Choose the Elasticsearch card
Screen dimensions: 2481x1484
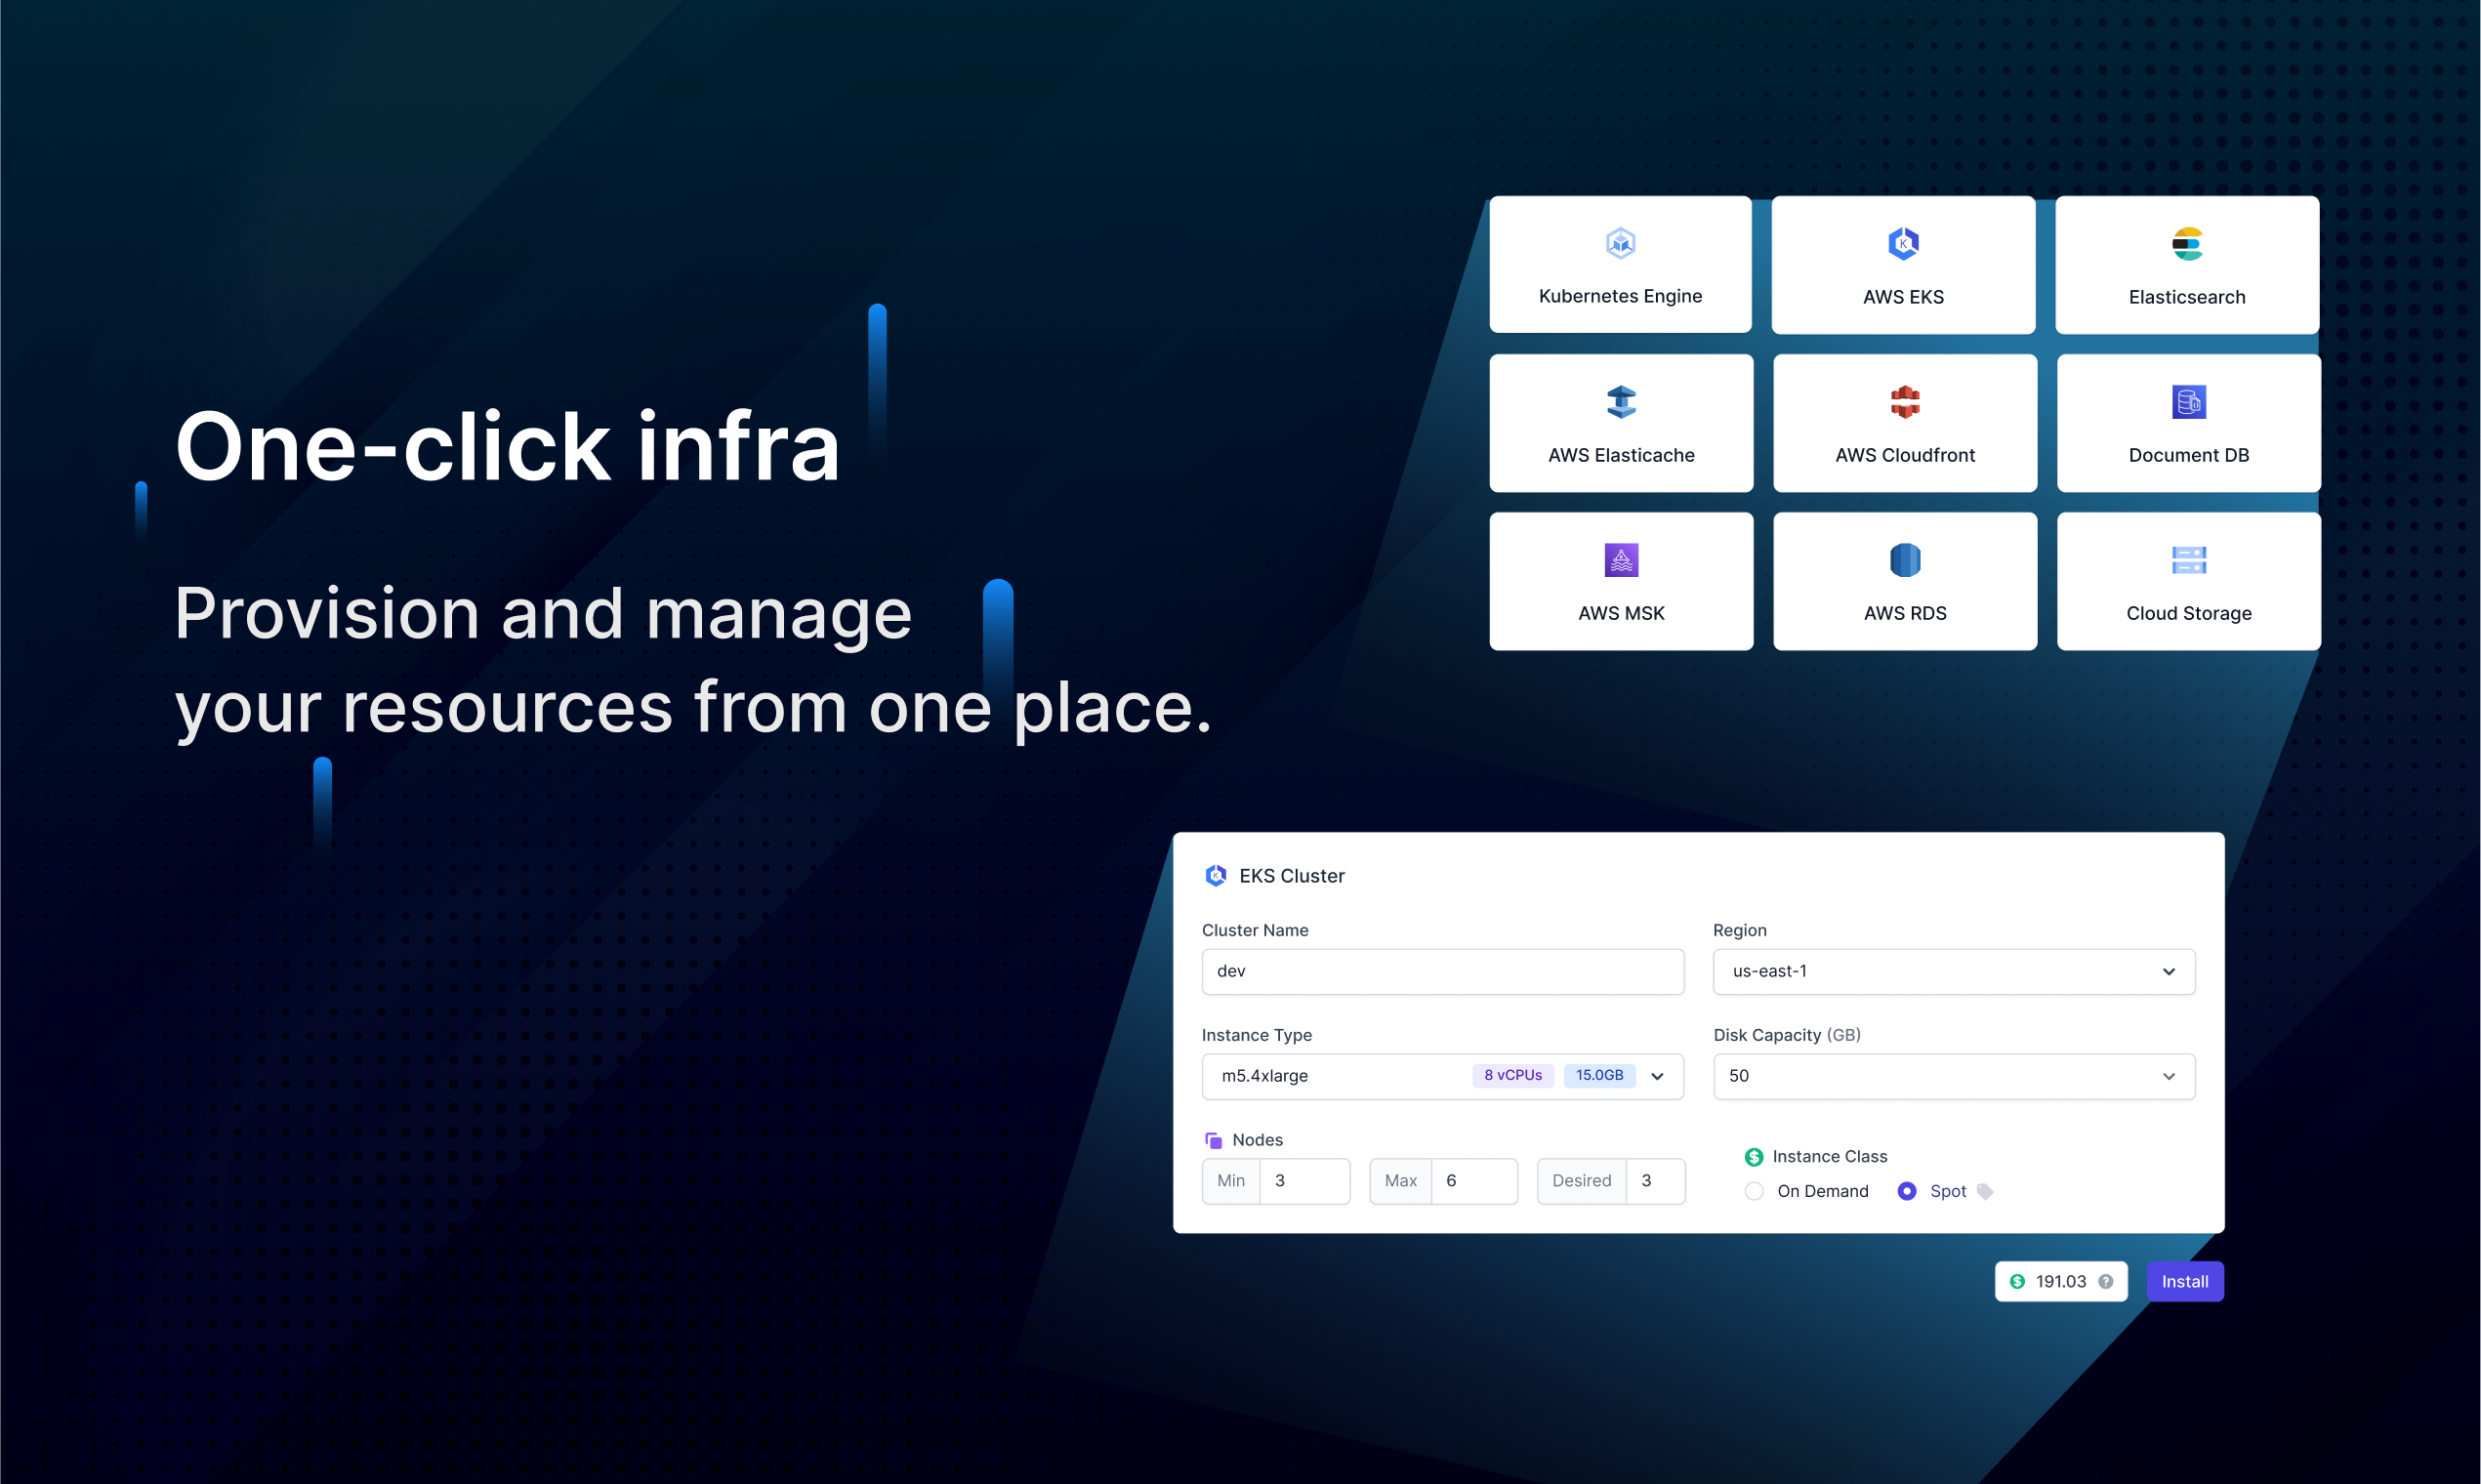pyautogui.click(x=2187, y=264)
